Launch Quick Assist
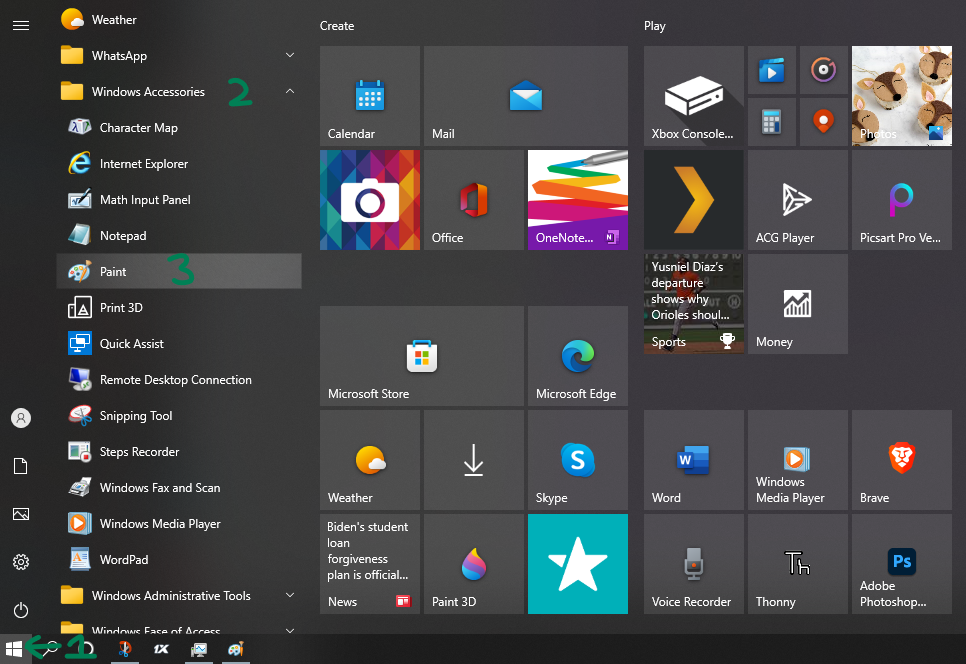Screen dimensions: 966x664 179,344
